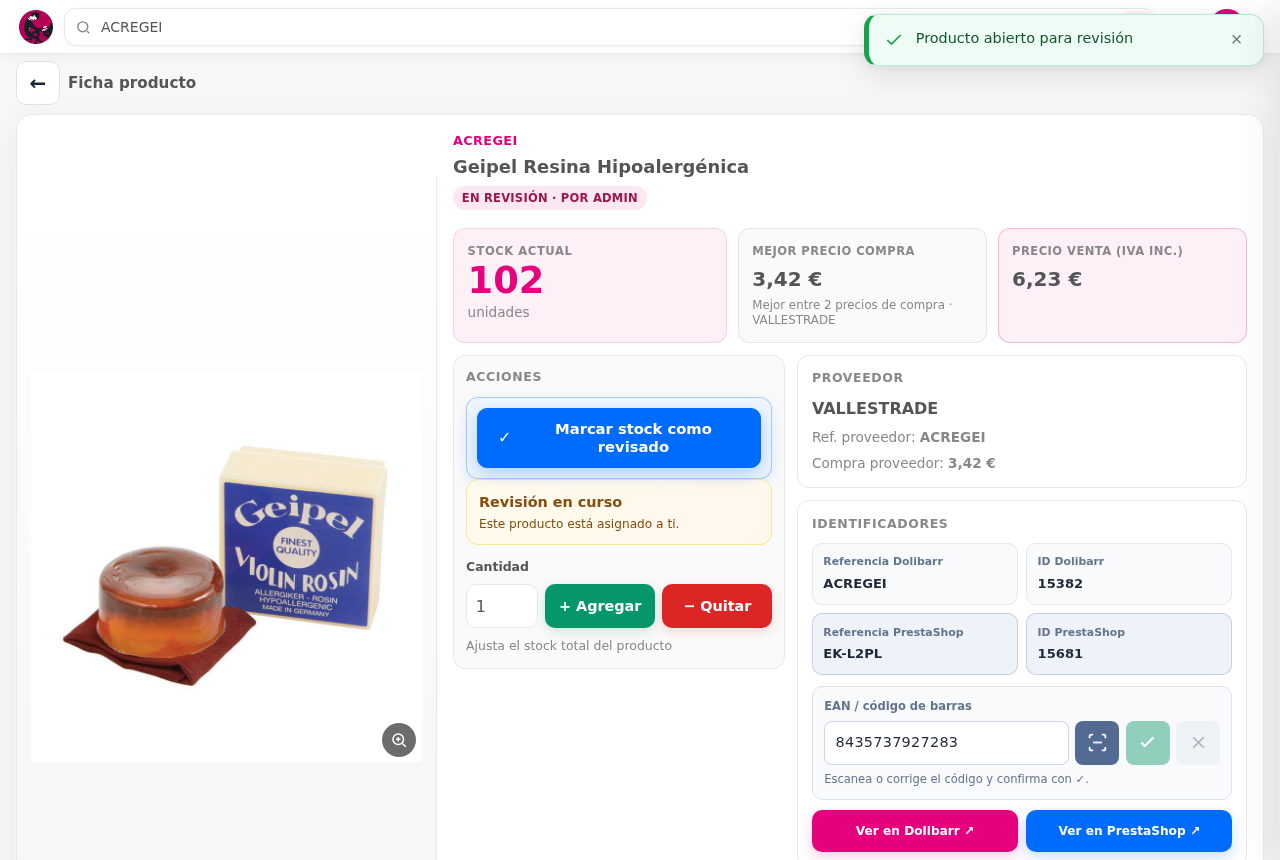Click sale price '6,23 €'
Viewport: 1280px width, 860px height.
pyautogui.click(x=1047, y=280)
